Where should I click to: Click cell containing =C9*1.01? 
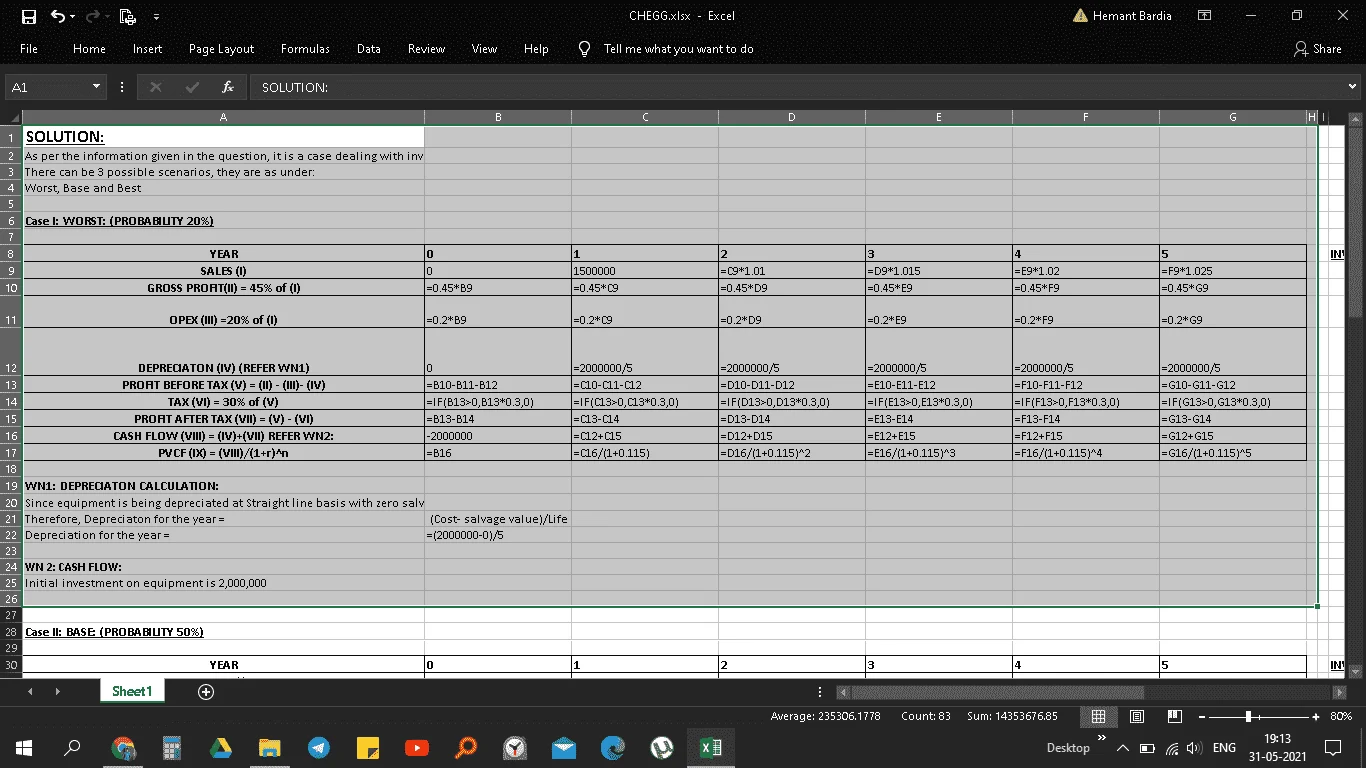792,271
